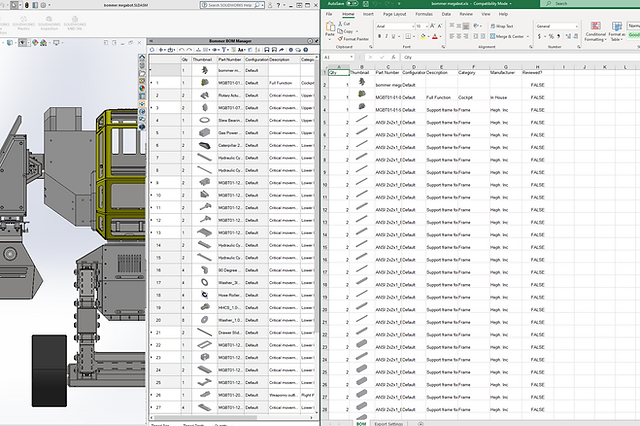640x426 pixels.
Task: Toggle Italic formatting in Excel
Action: click(x=387, y=36)
